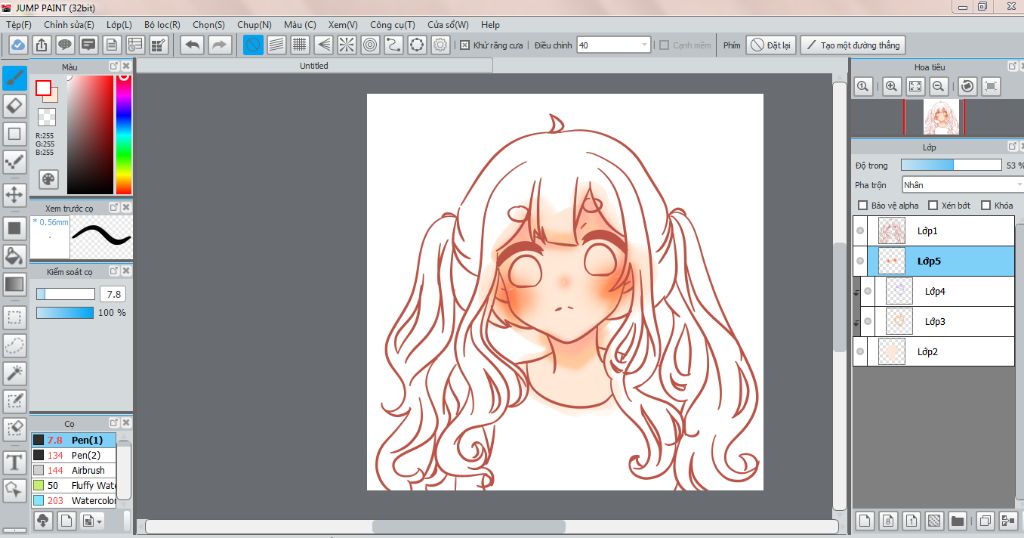Select the rectangular Selection tool

pos(14,318)
